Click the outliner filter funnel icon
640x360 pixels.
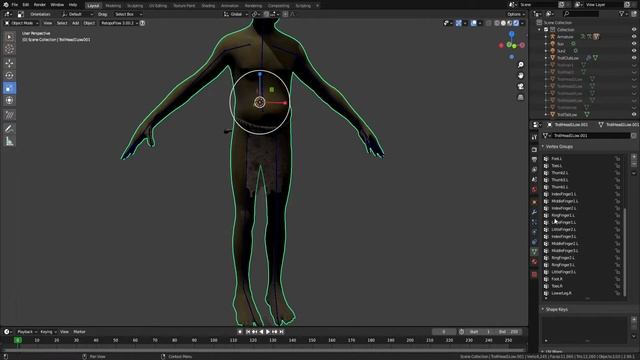pyautogui.click(x=621, y=13)
